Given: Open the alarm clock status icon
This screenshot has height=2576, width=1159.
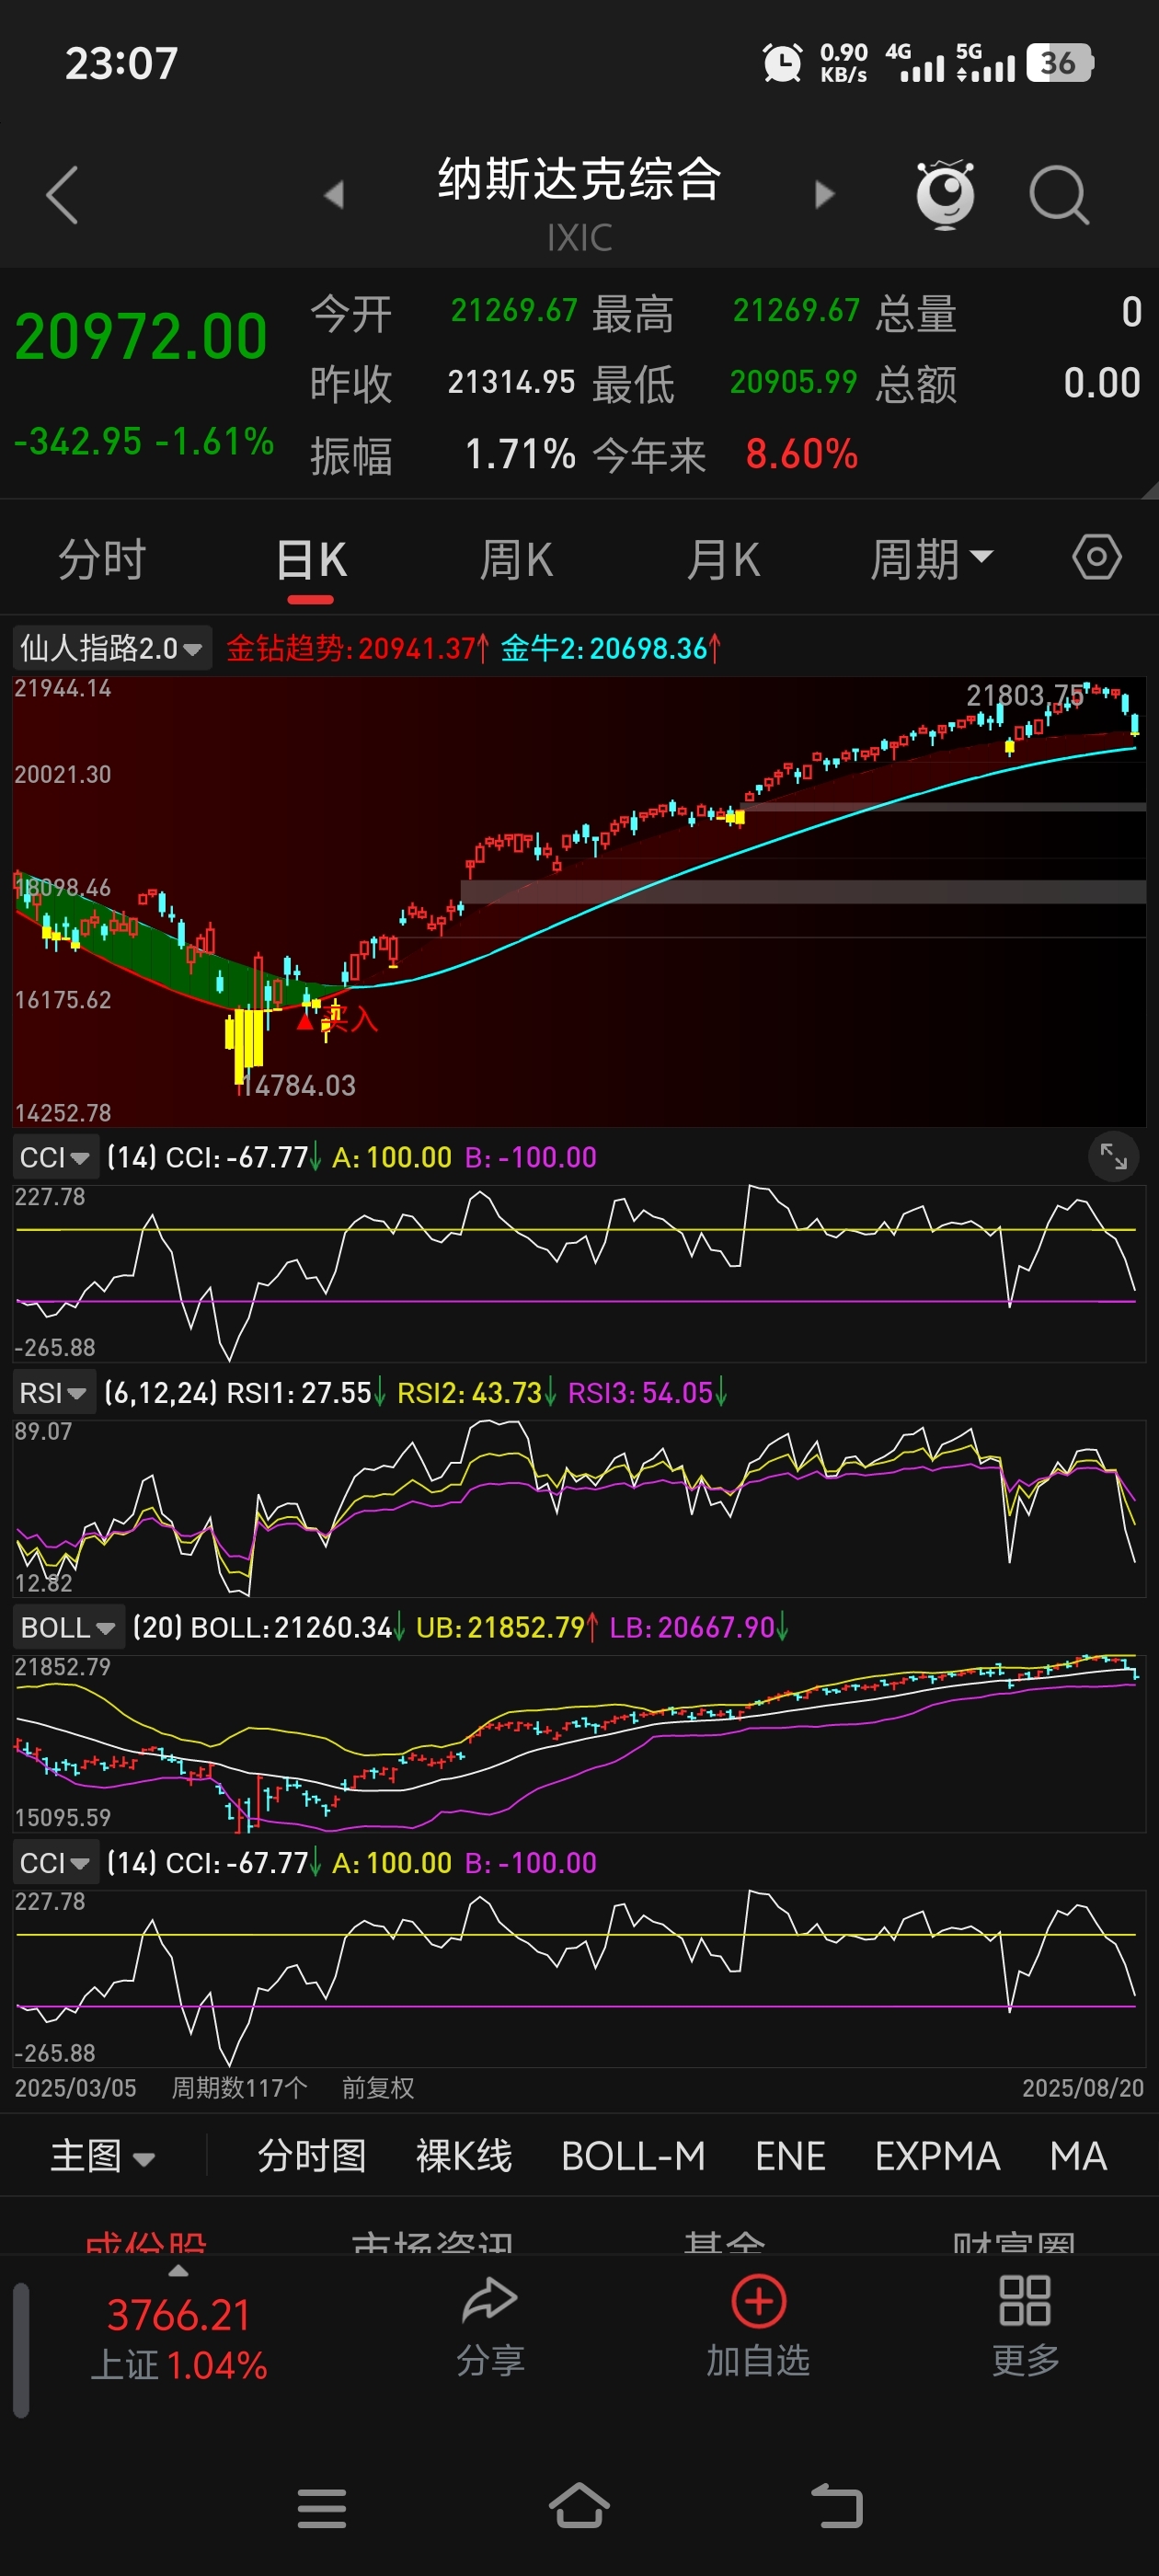Looking at the screenshot, I should tap(782, 63).
